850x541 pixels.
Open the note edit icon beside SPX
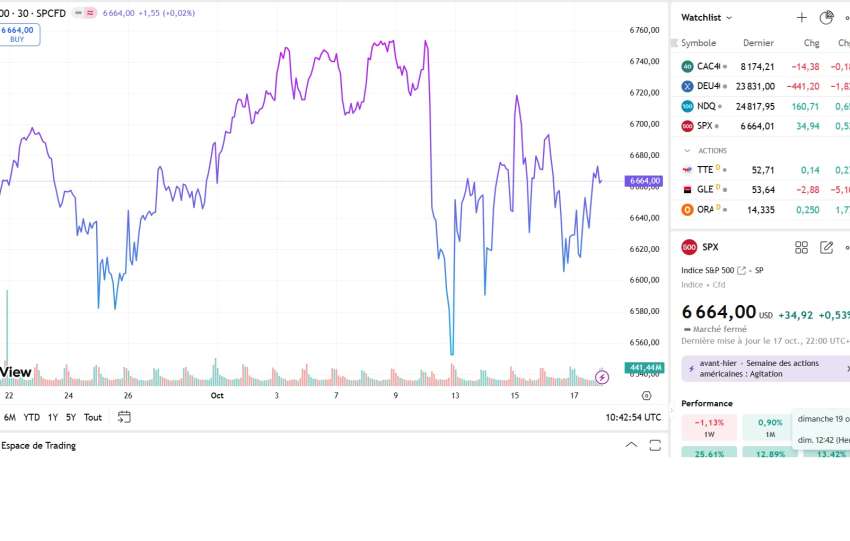point(826,247)
